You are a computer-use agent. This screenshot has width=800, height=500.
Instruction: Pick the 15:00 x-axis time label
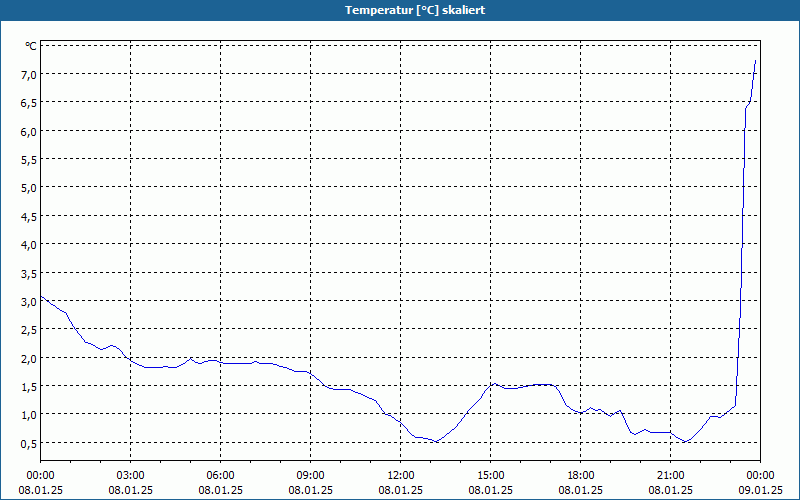[x=491, y=476]
